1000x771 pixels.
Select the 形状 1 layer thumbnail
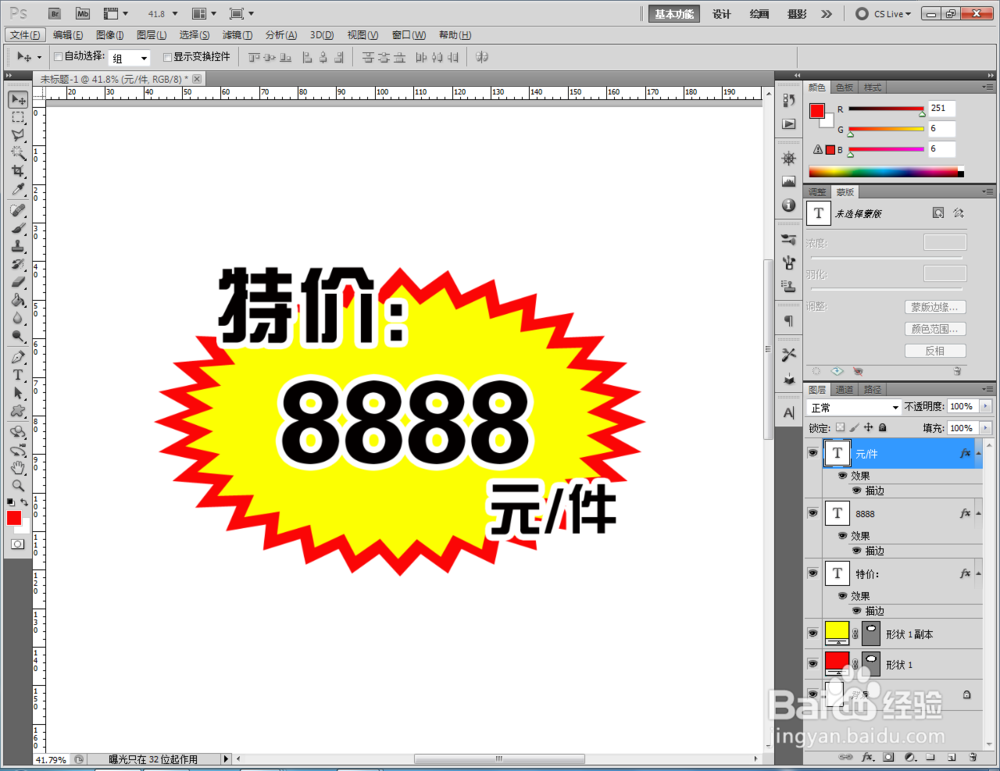click(838, 664)
